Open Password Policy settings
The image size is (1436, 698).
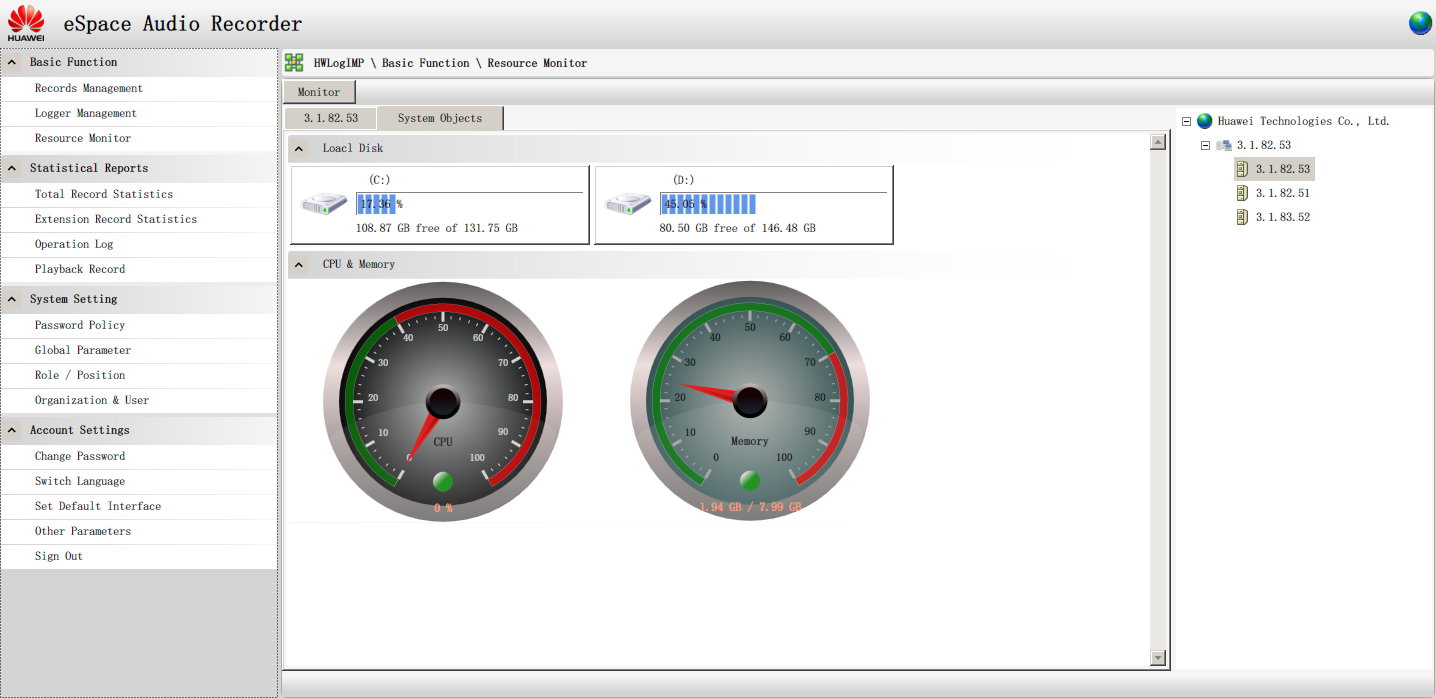(x=80, y=325)
